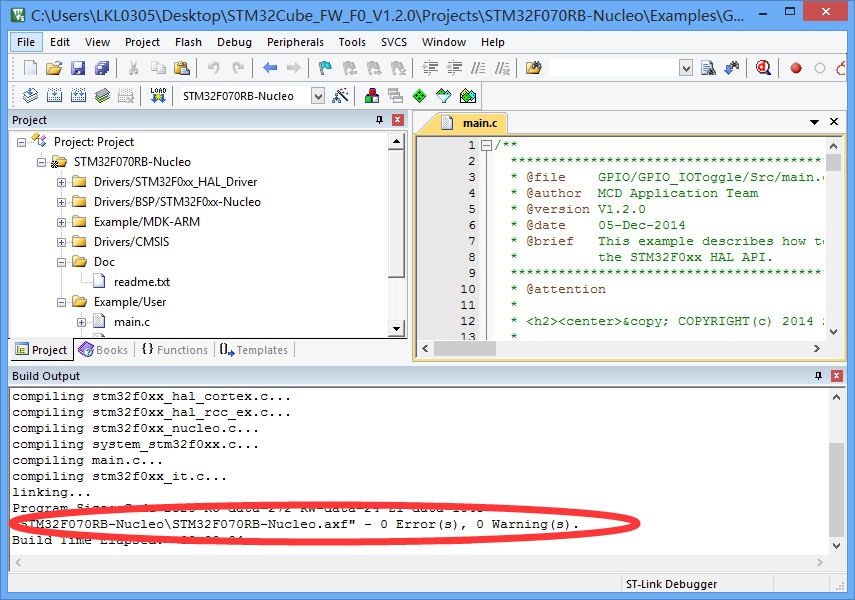Image resolution: width=855 pixels, height=600 pixels.
Task: Collapse the STM32F070RB-Nucleo target node
Action: click(41, 162)
